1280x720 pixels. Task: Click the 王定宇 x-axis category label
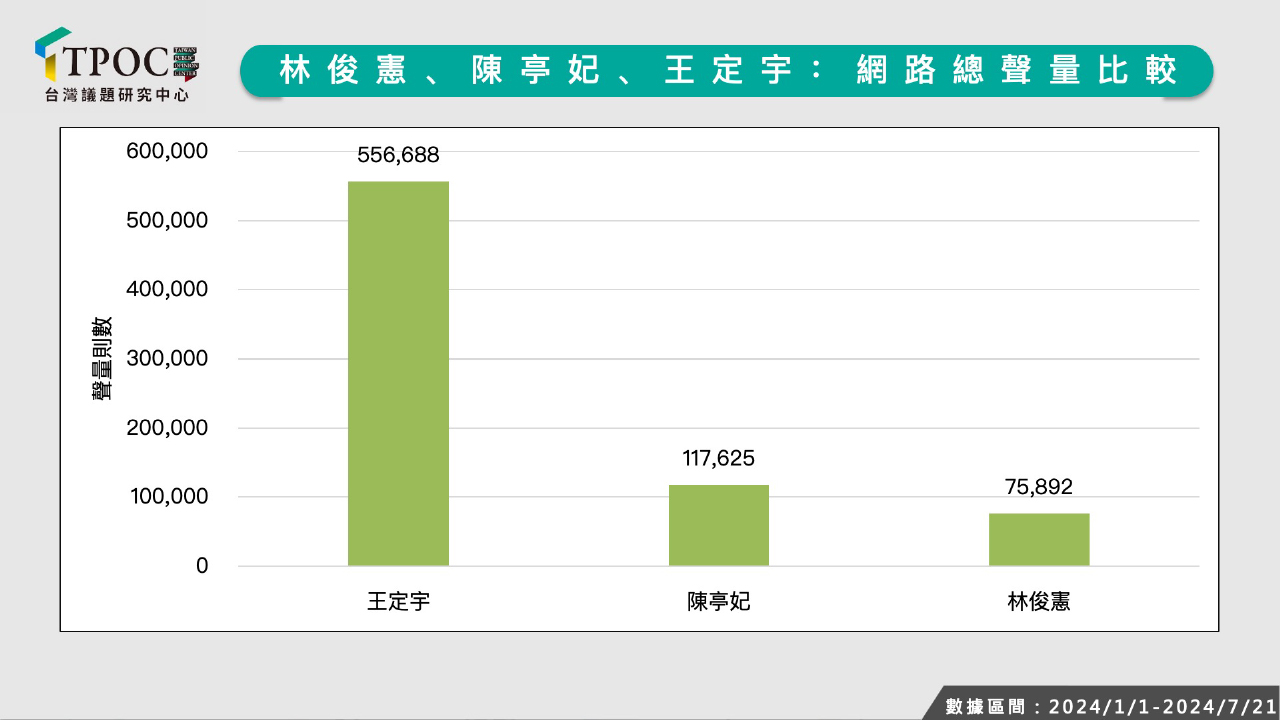tap(398, 602)
